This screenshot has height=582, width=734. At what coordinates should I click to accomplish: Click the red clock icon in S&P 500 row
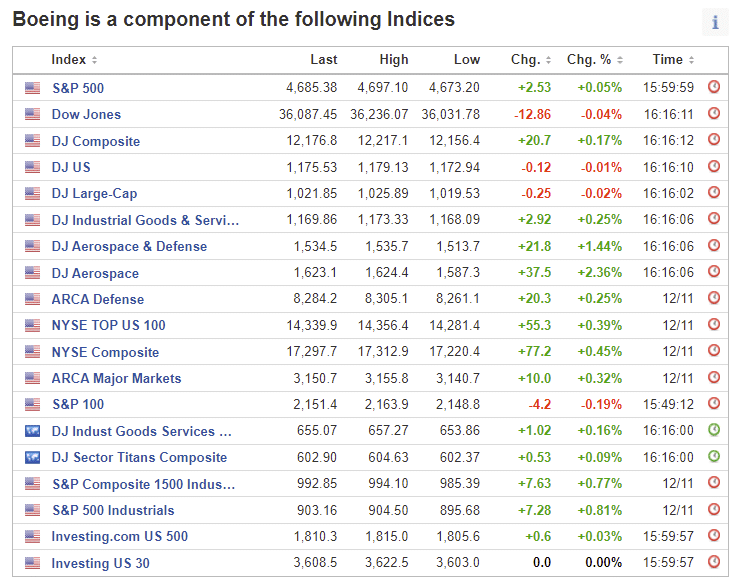pyautogui.click(x=714, y=87)
